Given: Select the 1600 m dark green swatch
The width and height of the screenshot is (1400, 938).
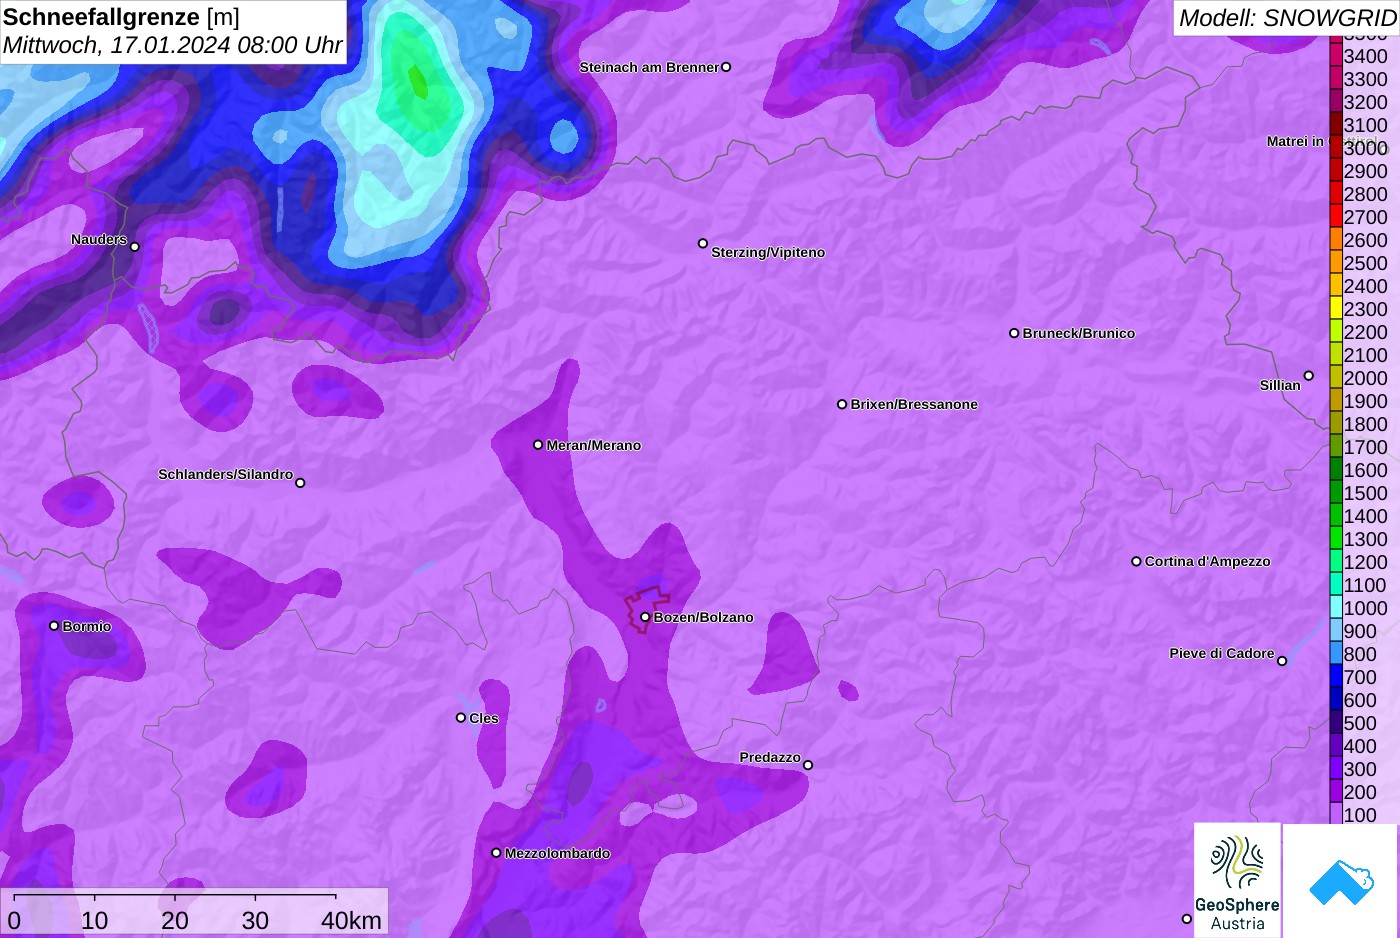Looking at the screenshot, I should point(1336,470).
